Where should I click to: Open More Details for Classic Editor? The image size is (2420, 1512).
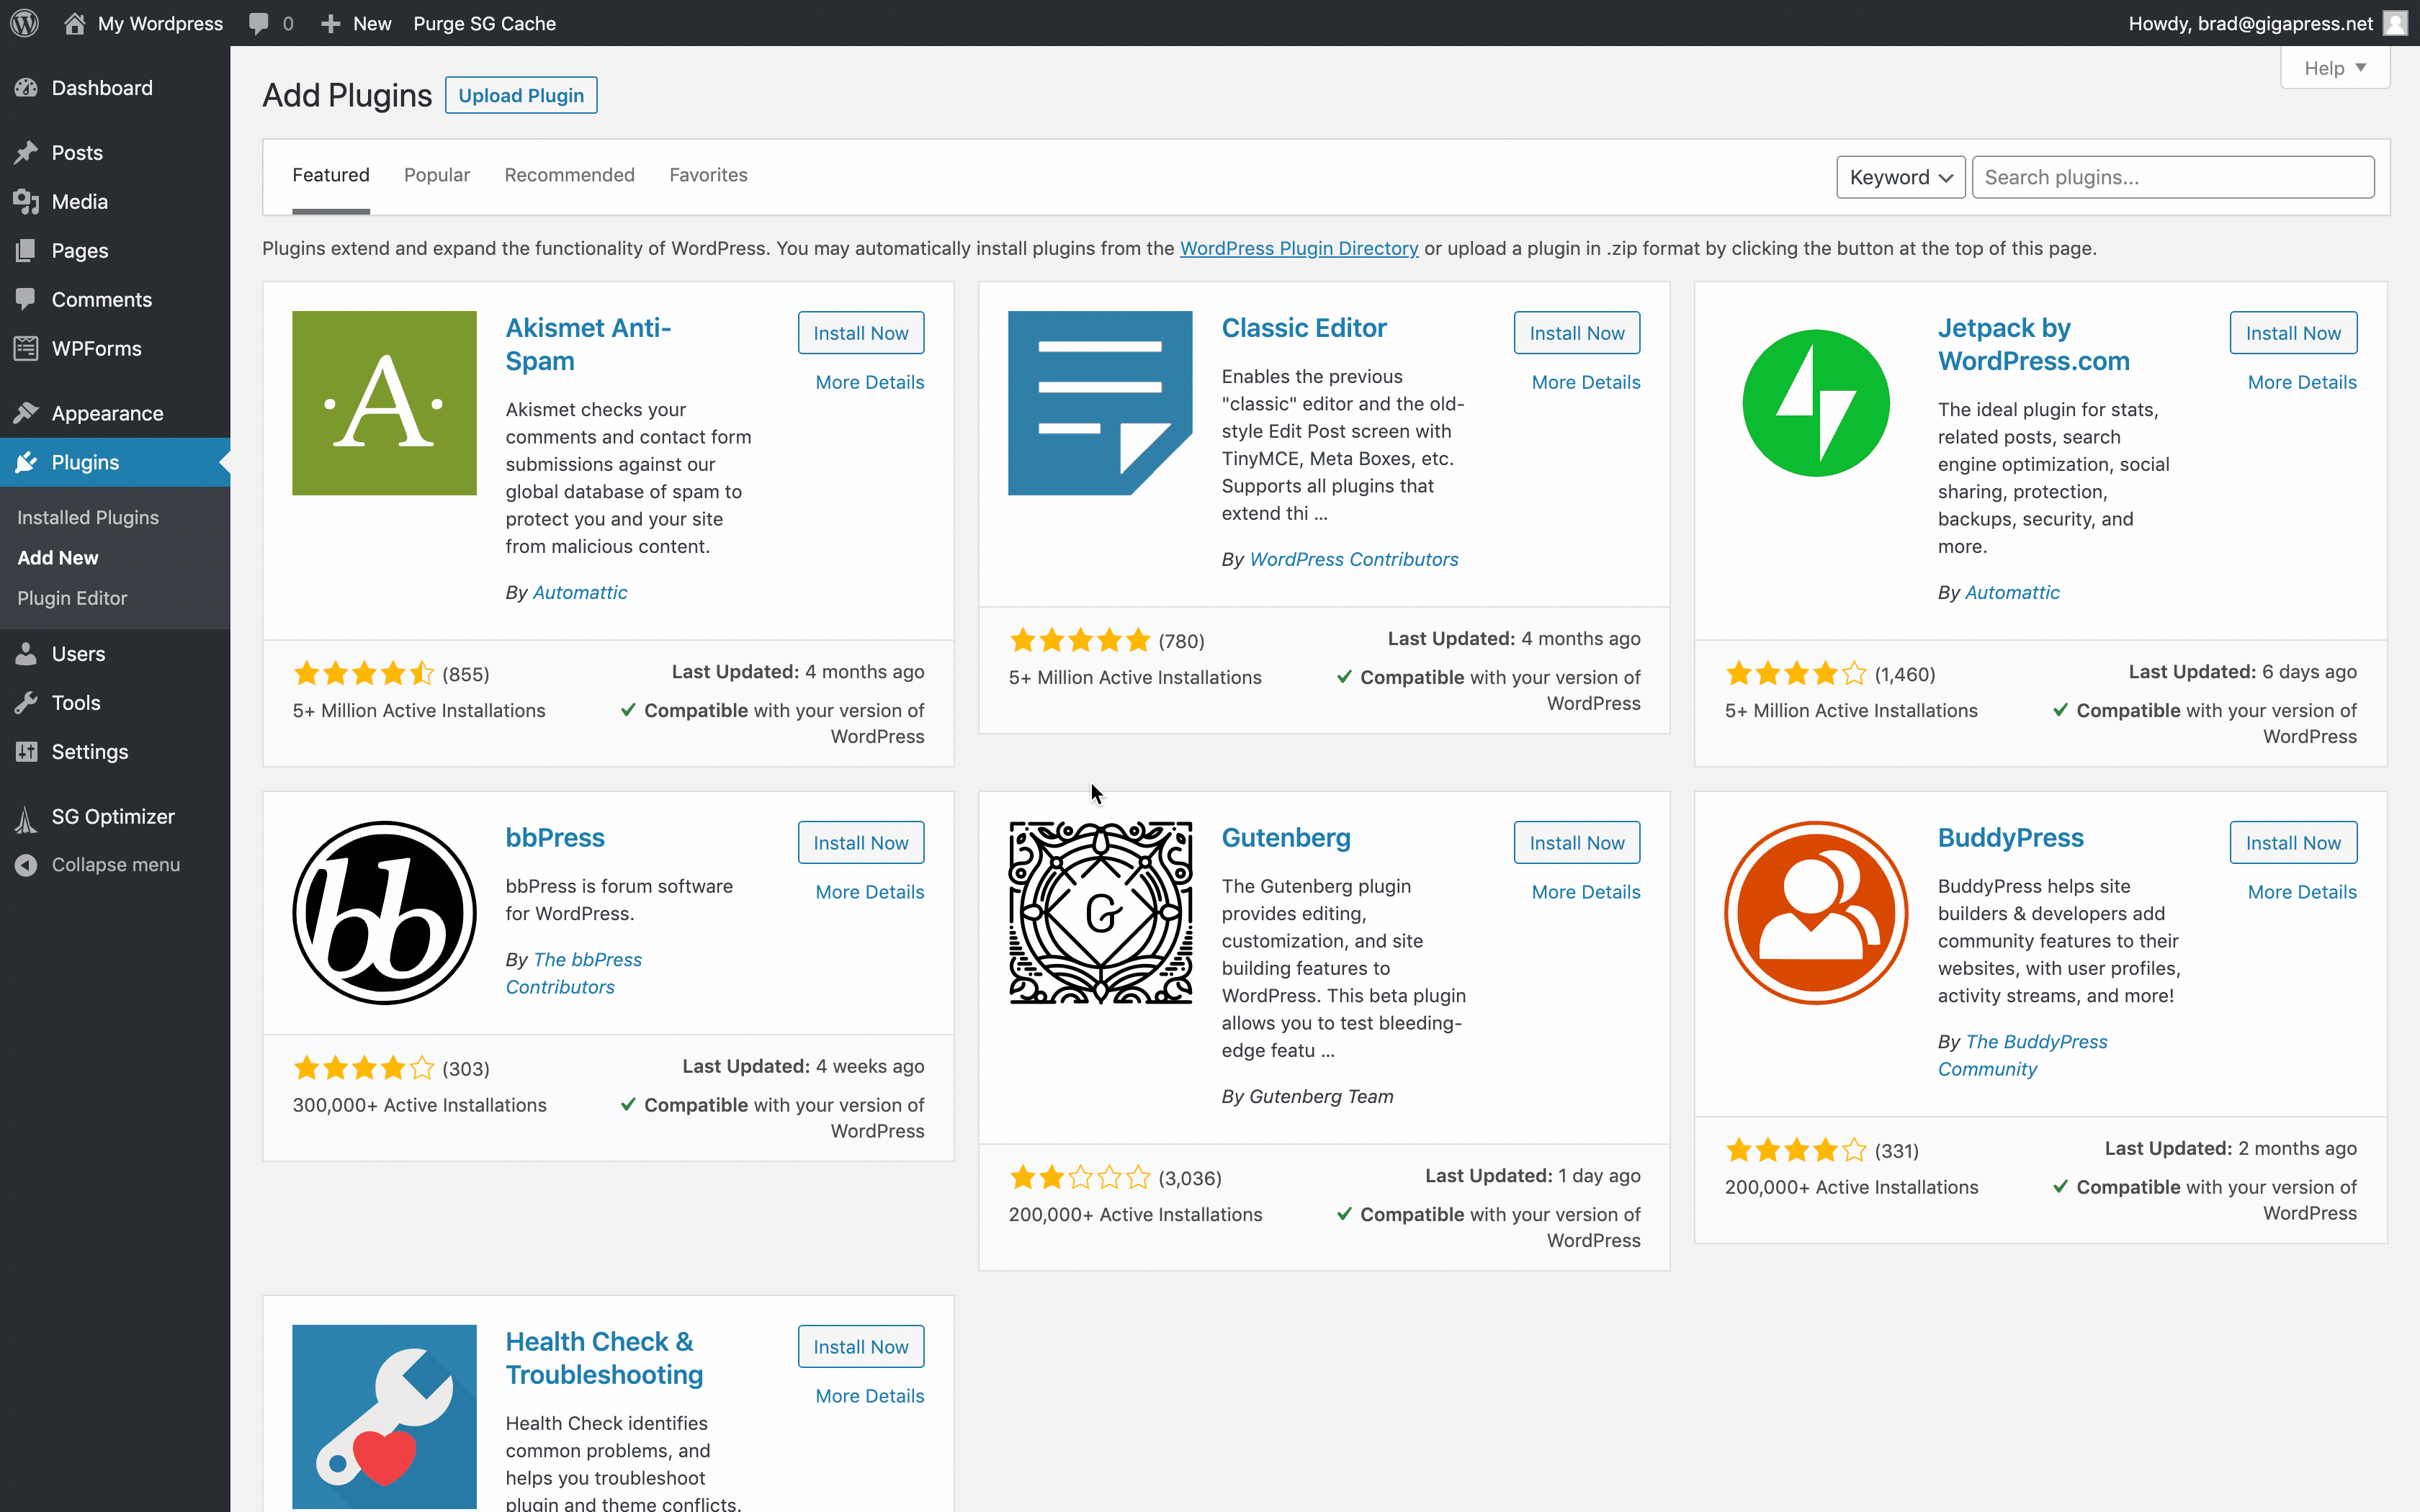(1586, 382)
